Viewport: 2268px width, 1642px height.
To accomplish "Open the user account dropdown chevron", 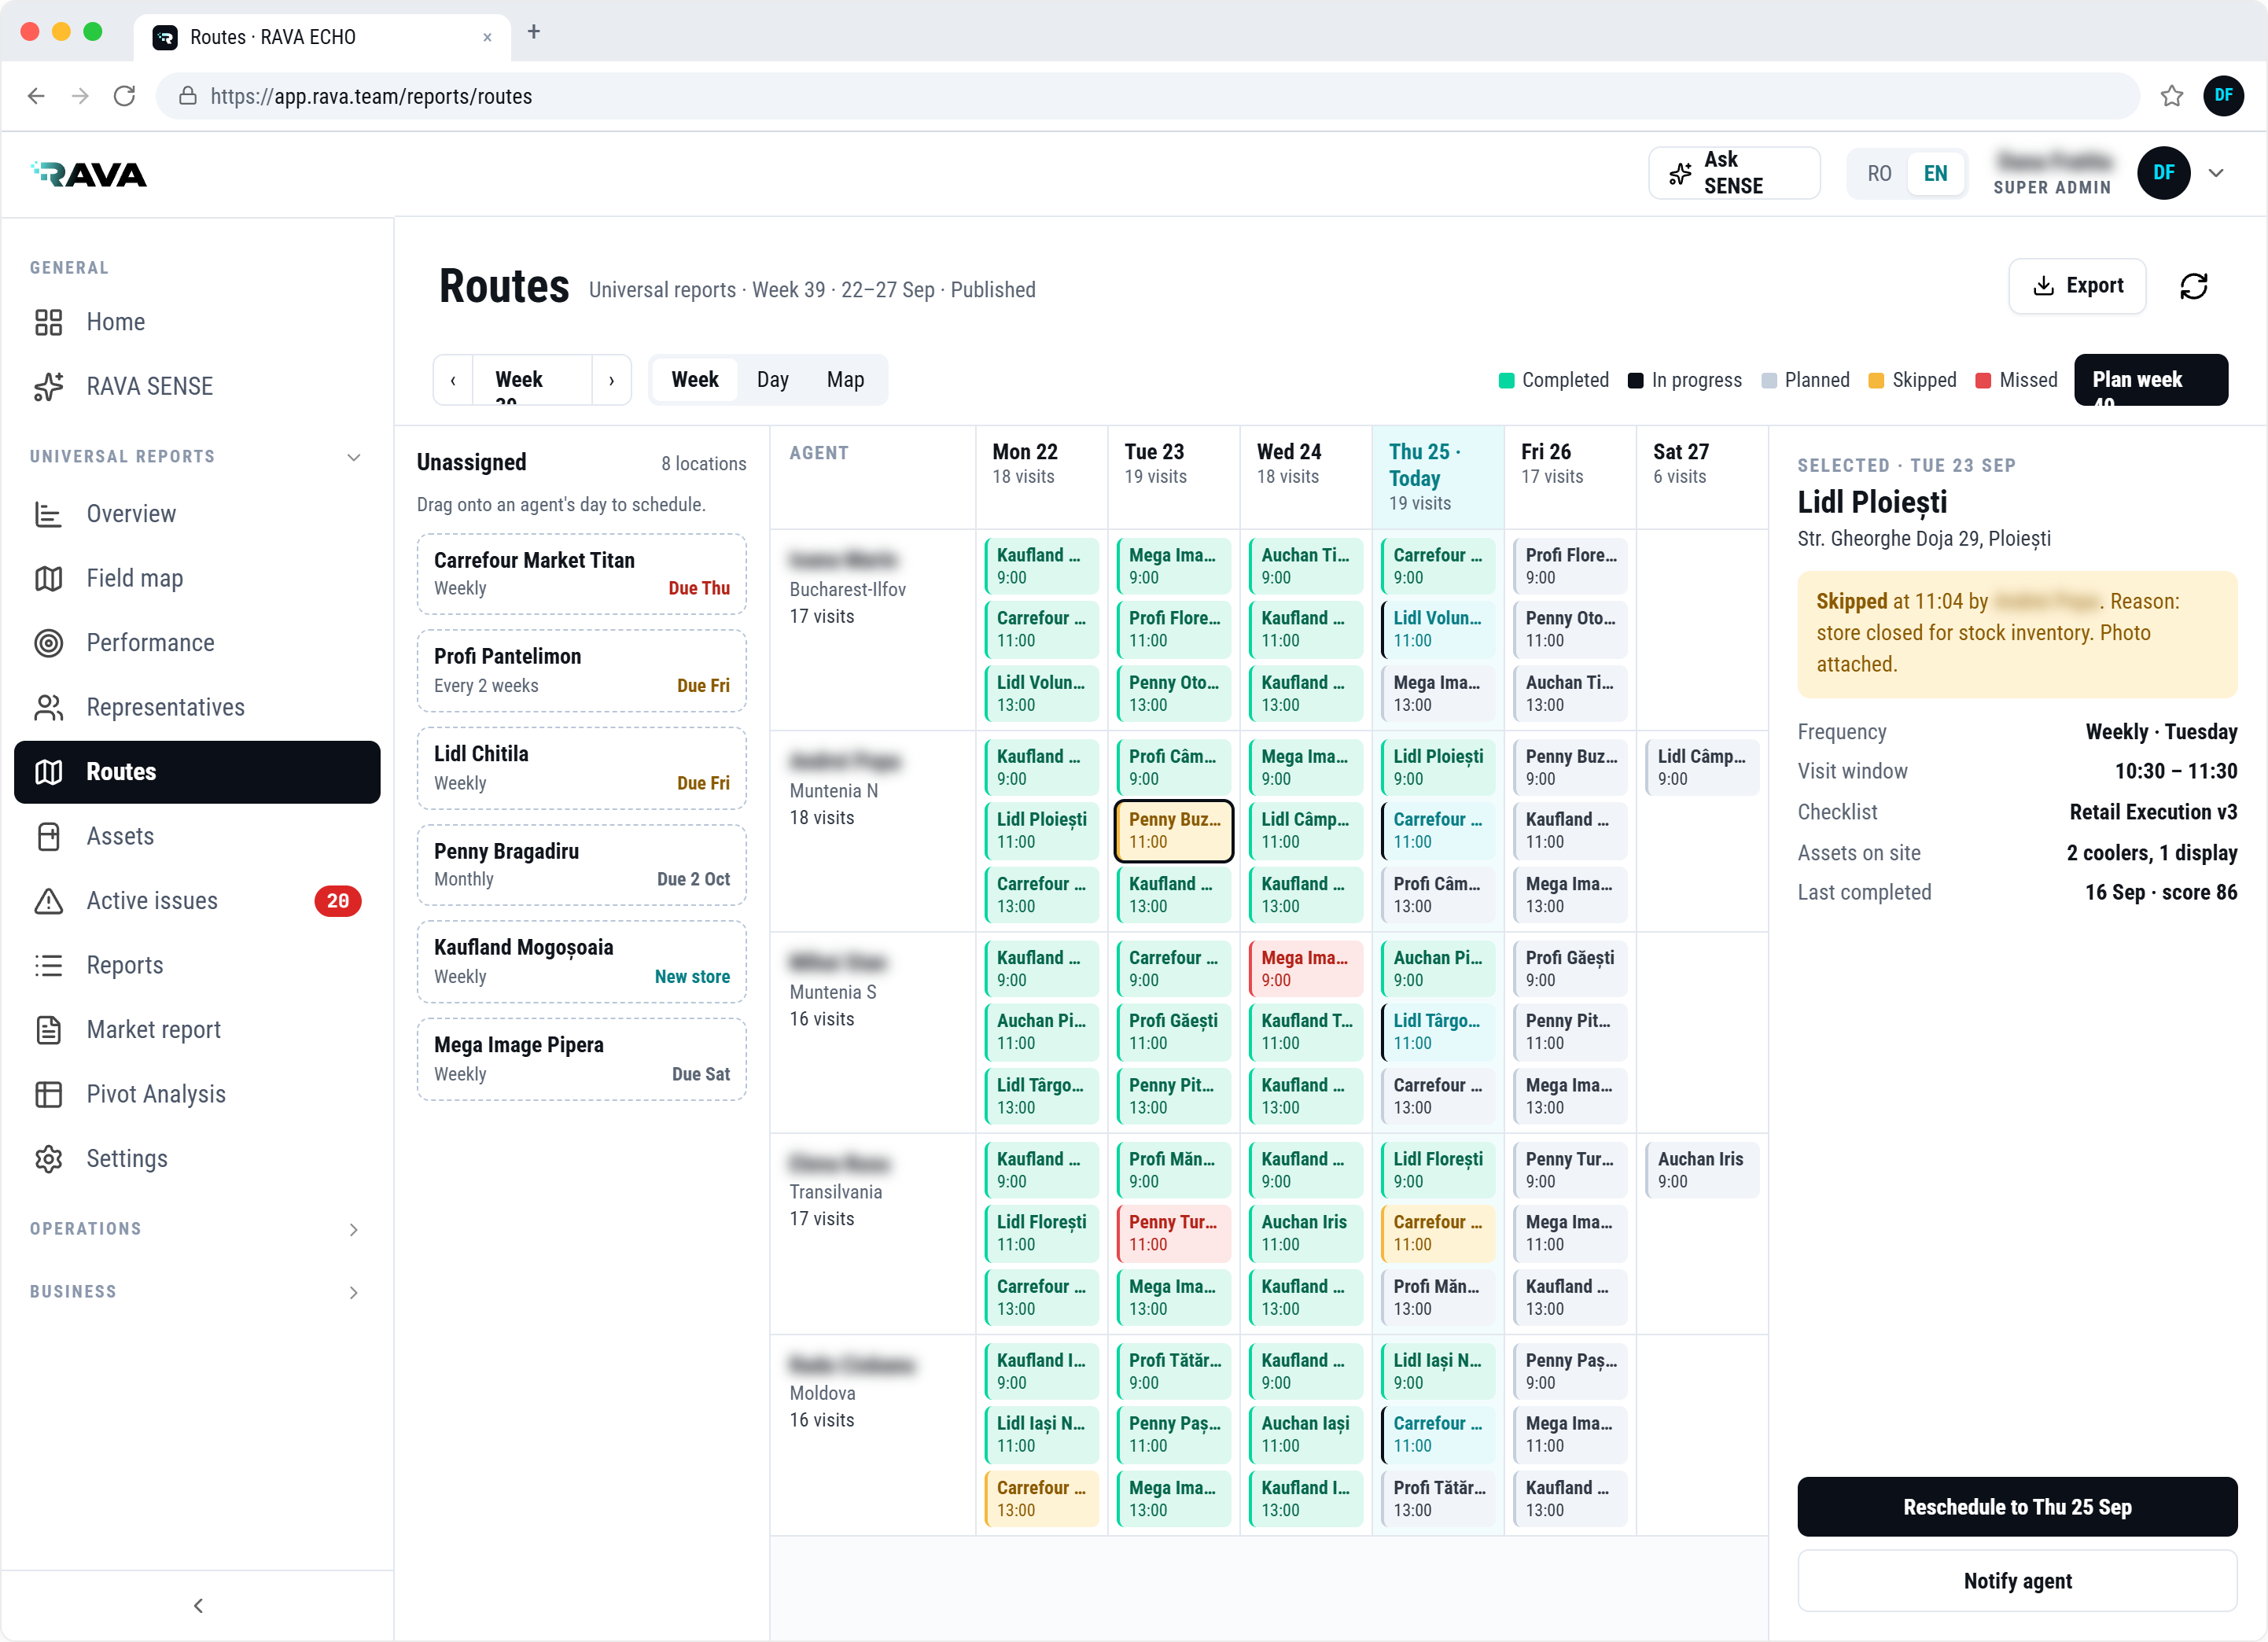I will [x=2216, y=173].
